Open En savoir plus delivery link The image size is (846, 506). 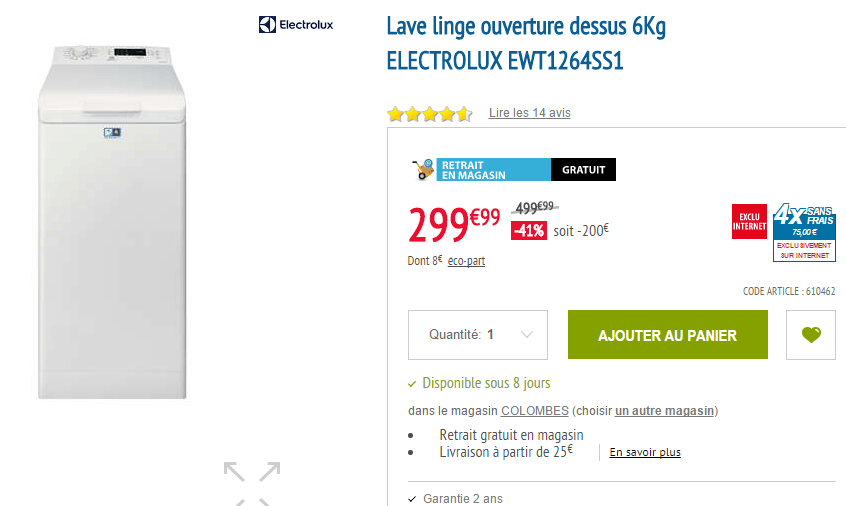(645, 452)
